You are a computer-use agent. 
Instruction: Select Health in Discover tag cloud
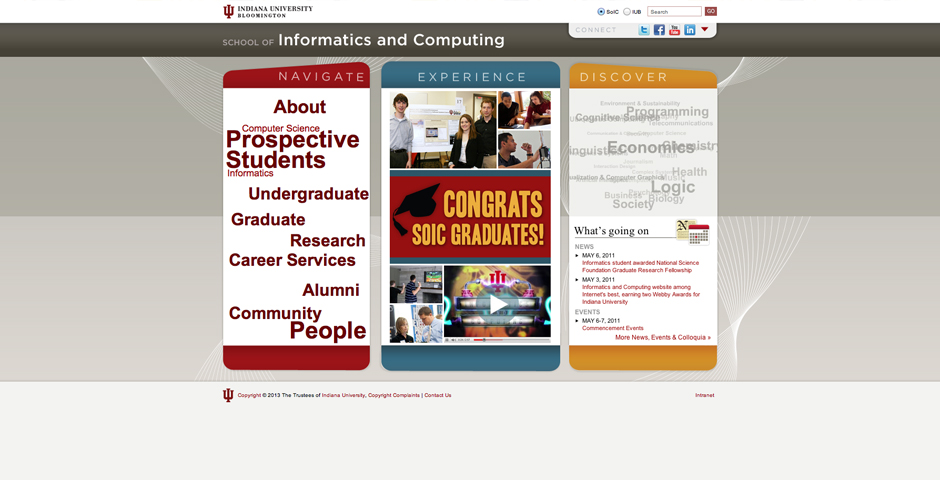click(x=689, y=172)
